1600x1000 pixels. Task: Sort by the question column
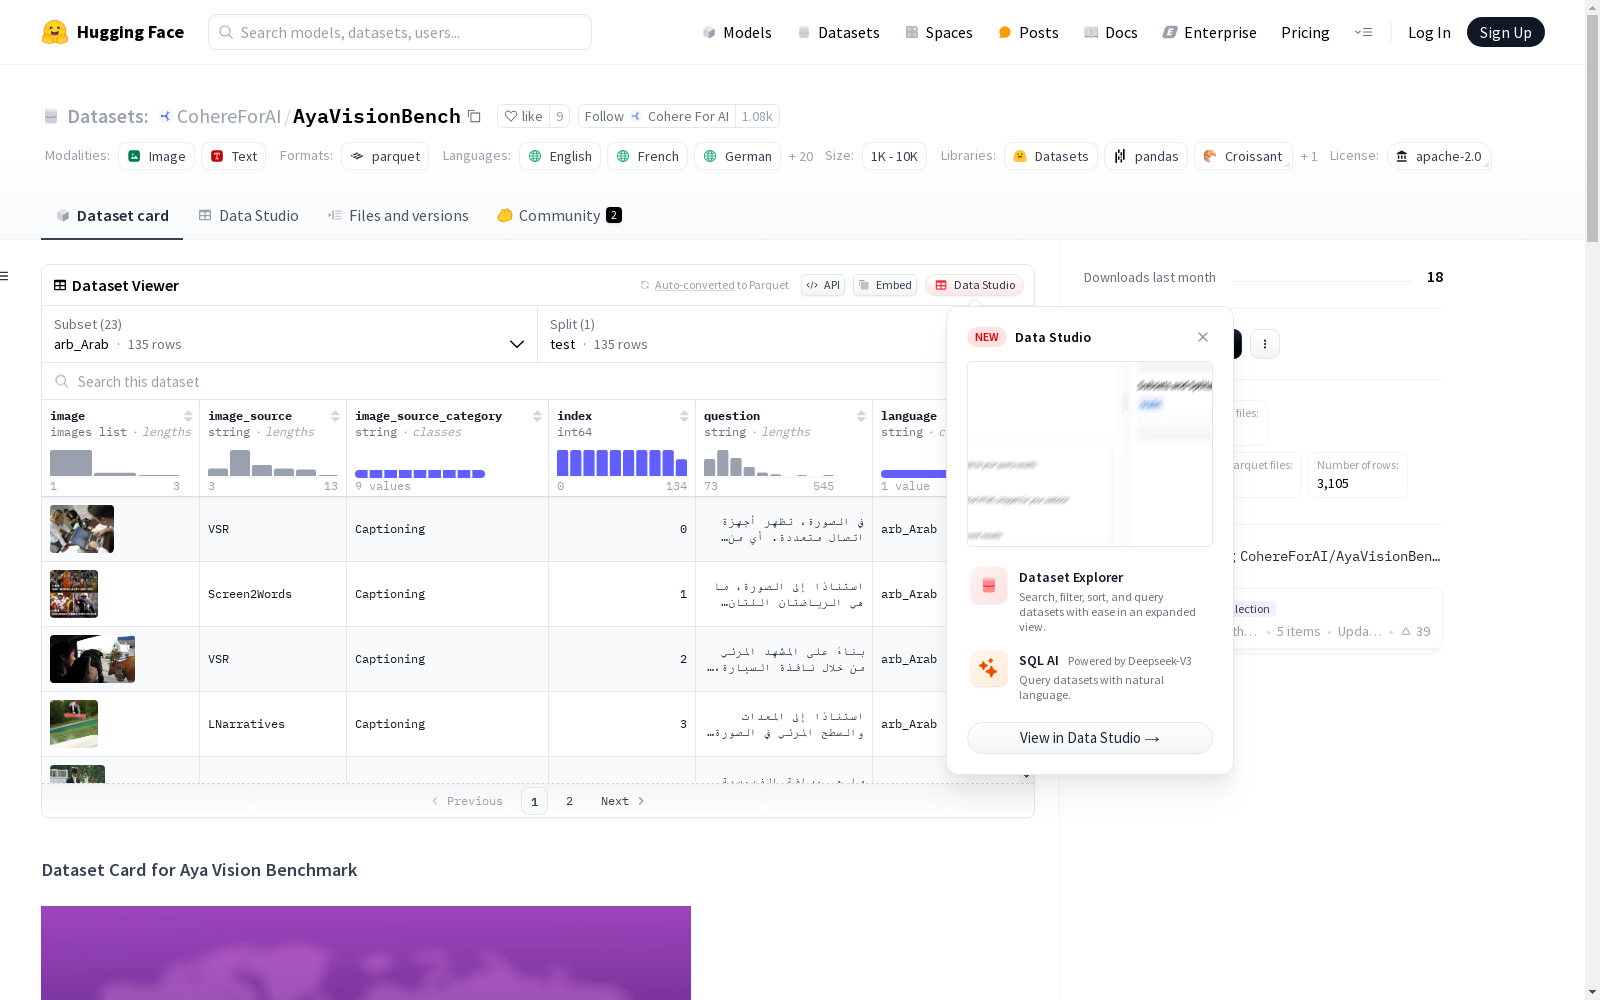861,416
